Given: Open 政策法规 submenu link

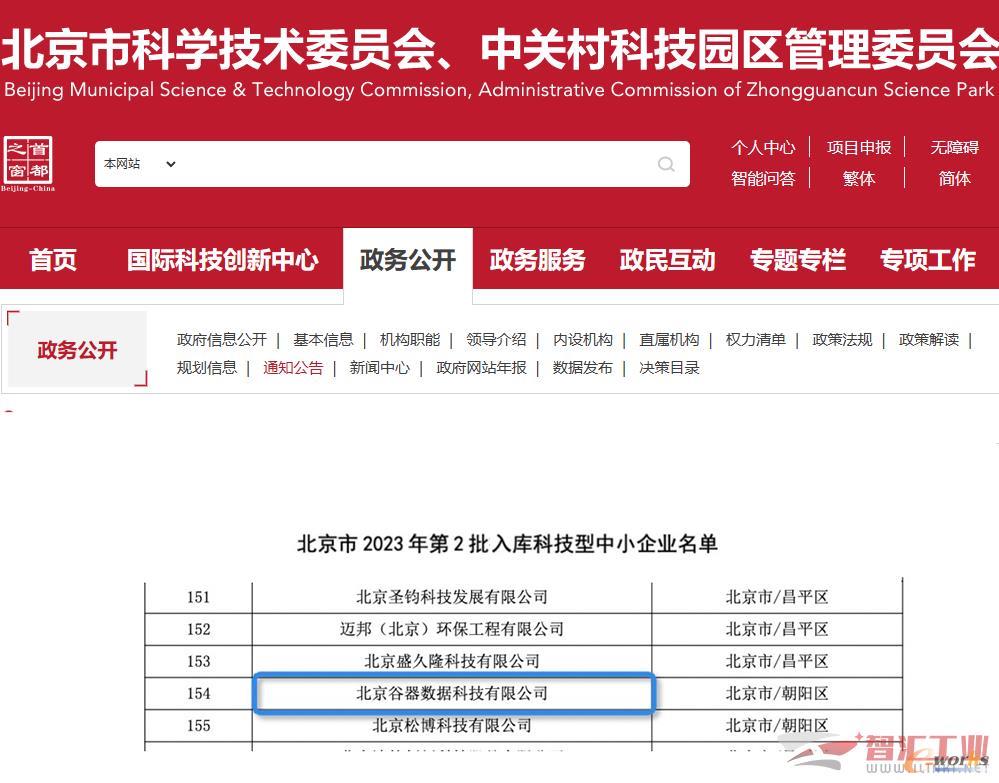Looking at the screenshot, I should (x=842, y=340).
